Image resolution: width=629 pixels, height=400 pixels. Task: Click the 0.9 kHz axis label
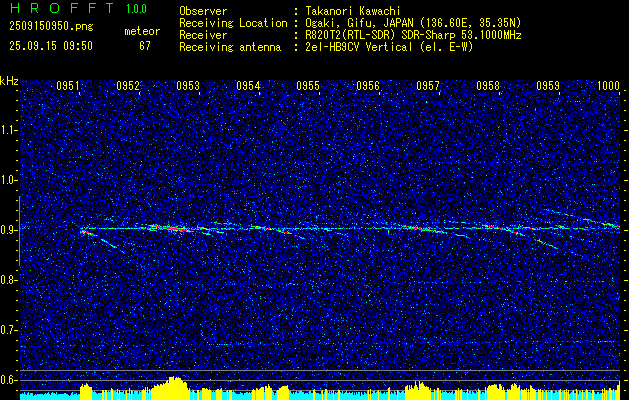coord(8,230)
